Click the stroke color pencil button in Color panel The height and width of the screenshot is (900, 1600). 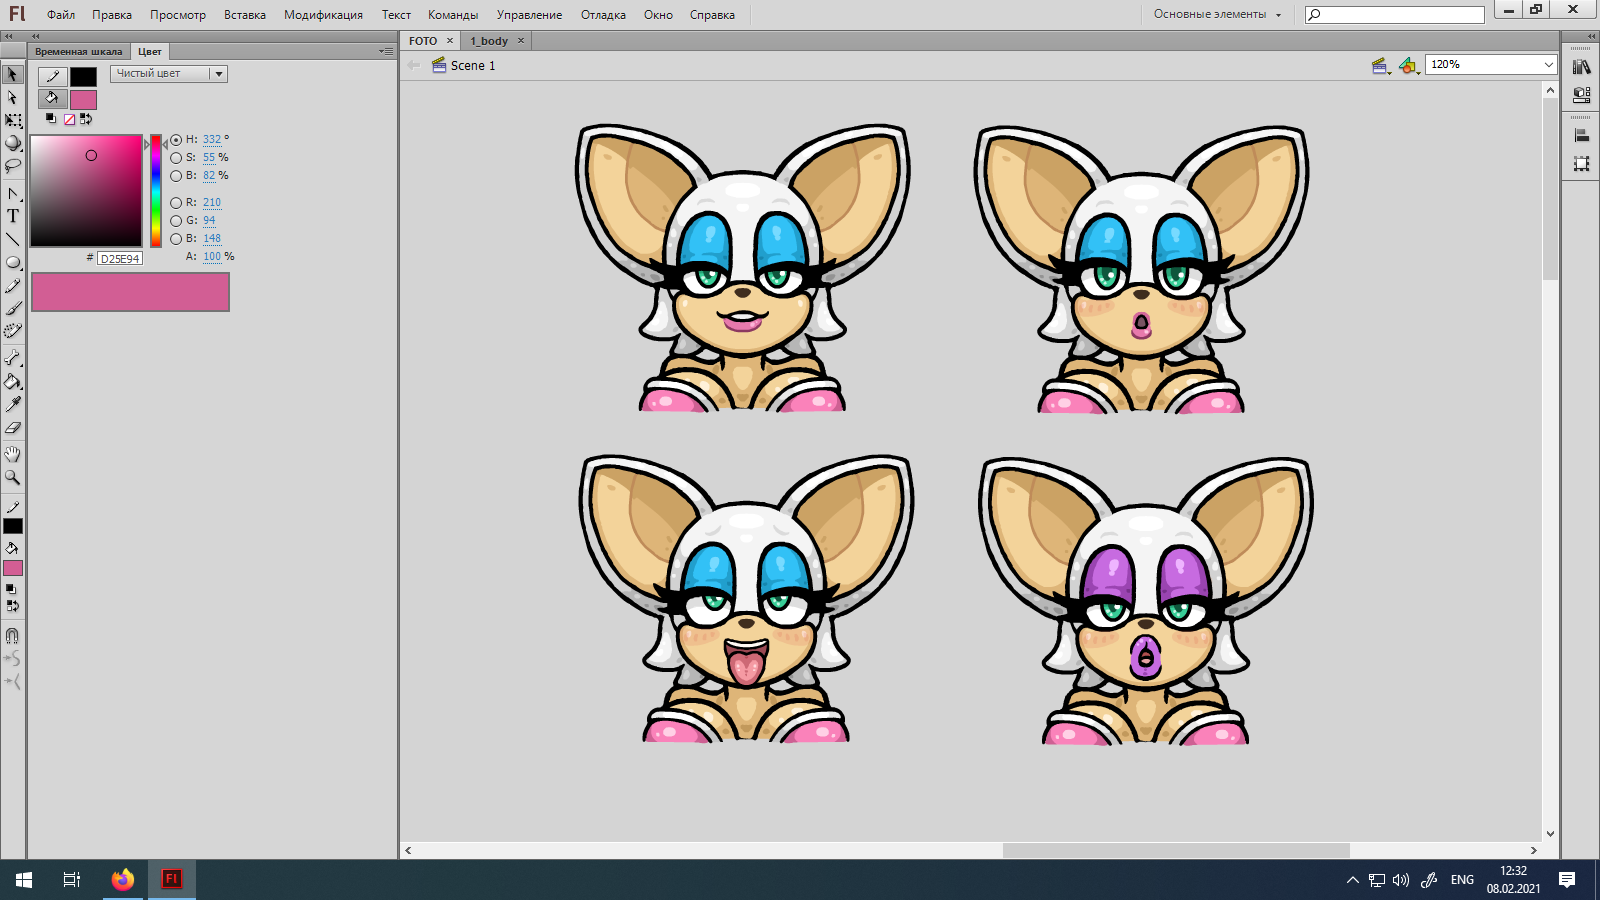pyautogui.click(x=53, y=76)
